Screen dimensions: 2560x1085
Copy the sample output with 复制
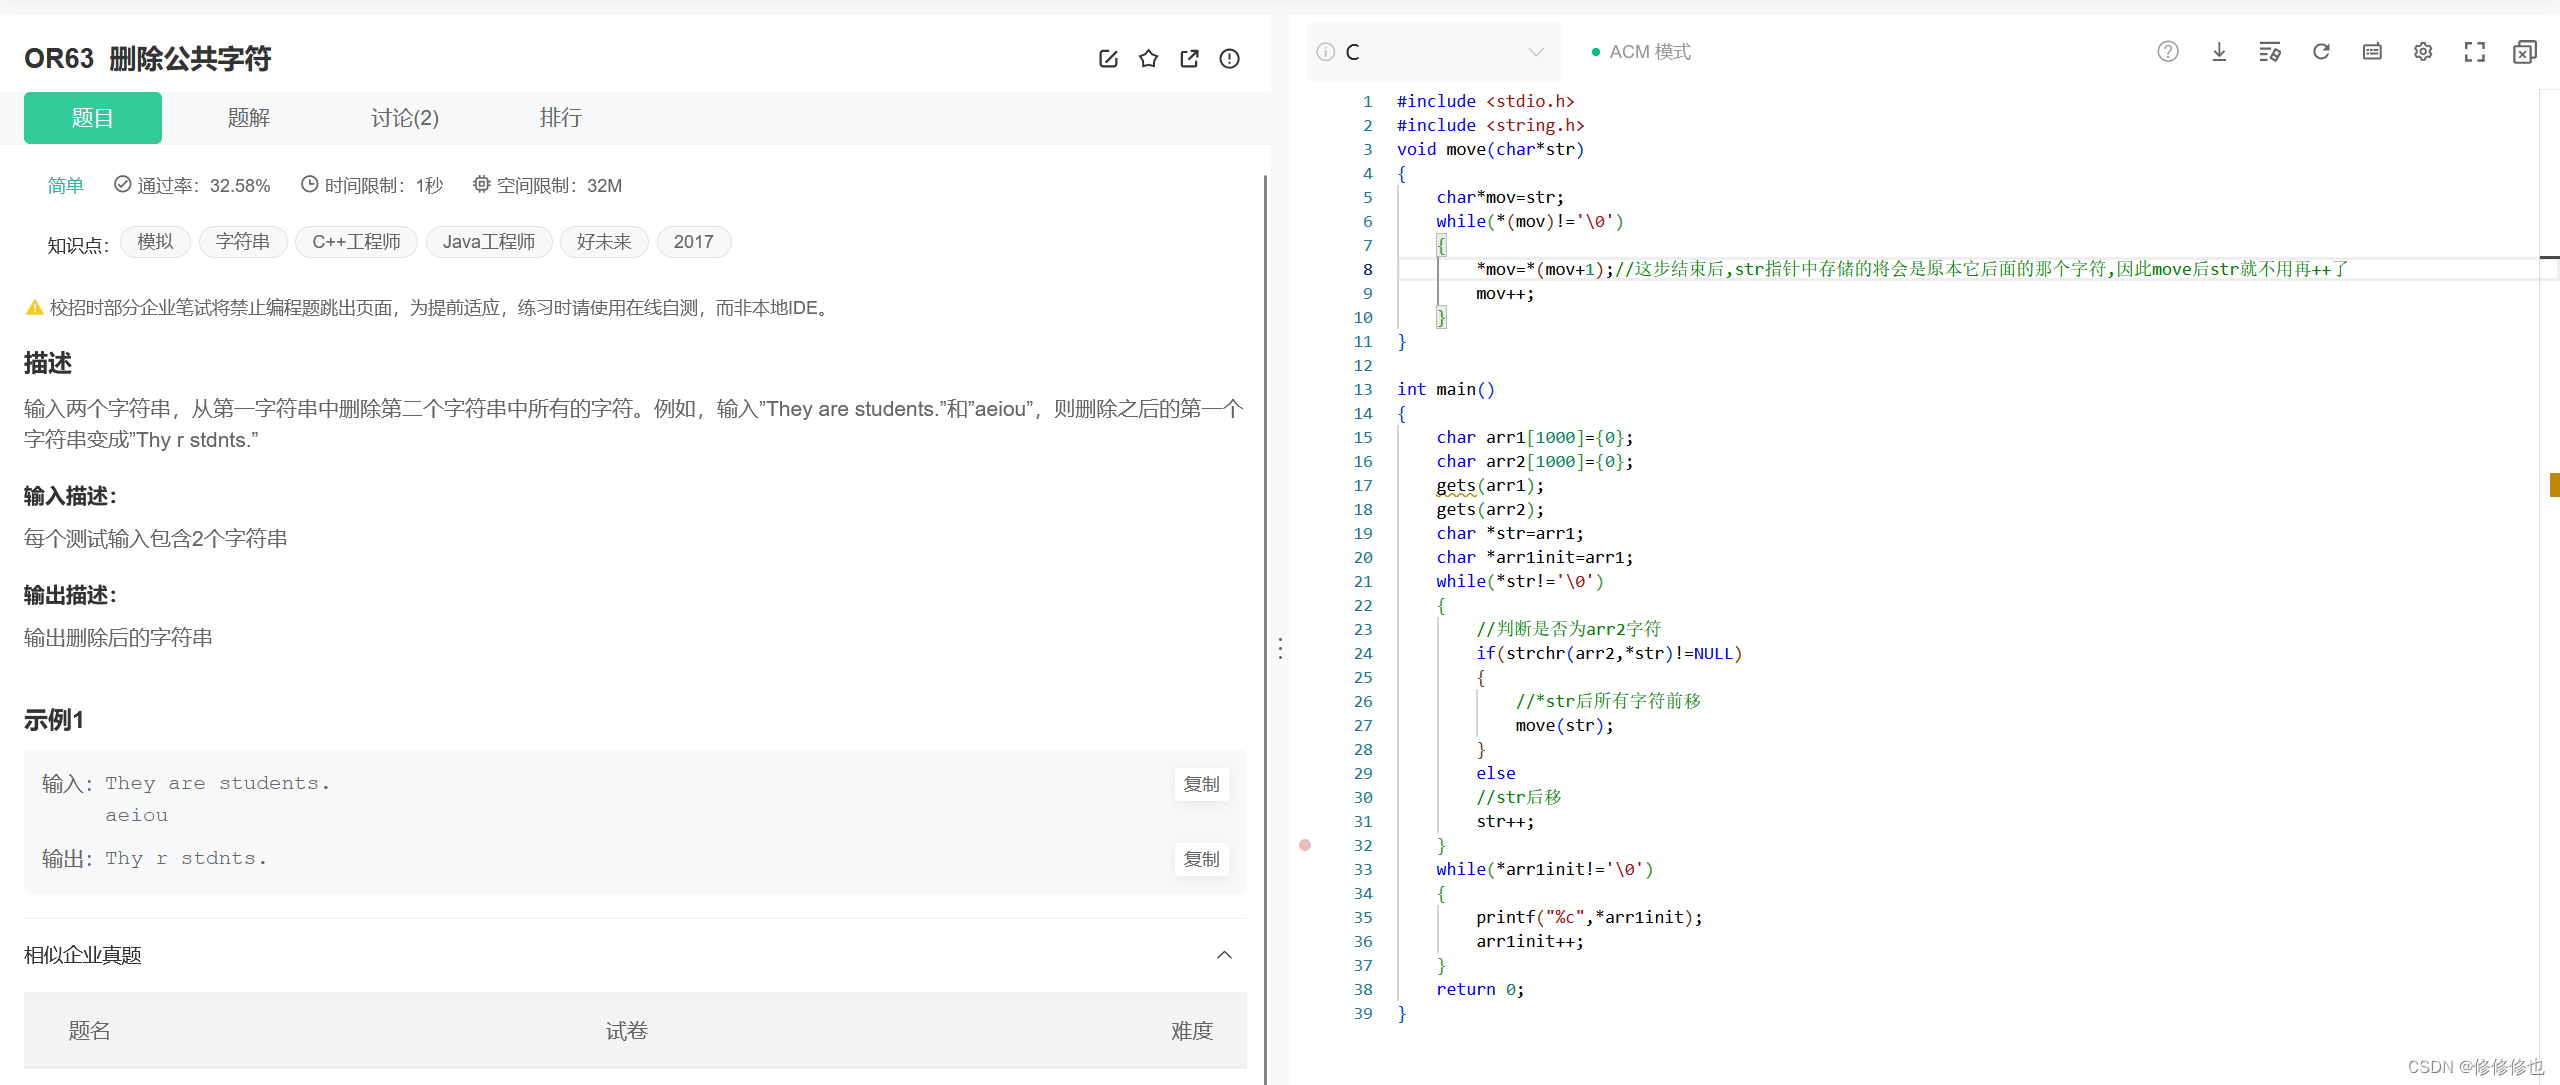(1201, 859)
